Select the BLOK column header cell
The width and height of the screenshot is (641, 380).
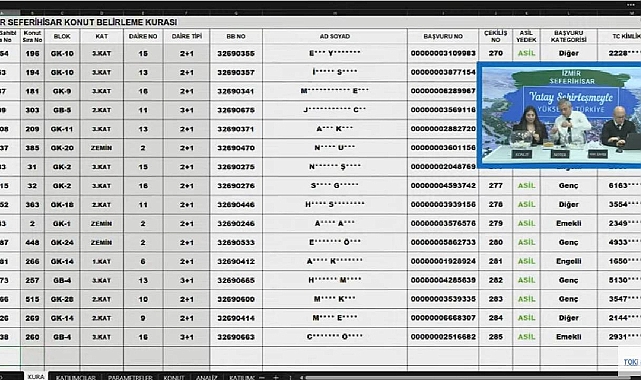click(x=62, y=36)
